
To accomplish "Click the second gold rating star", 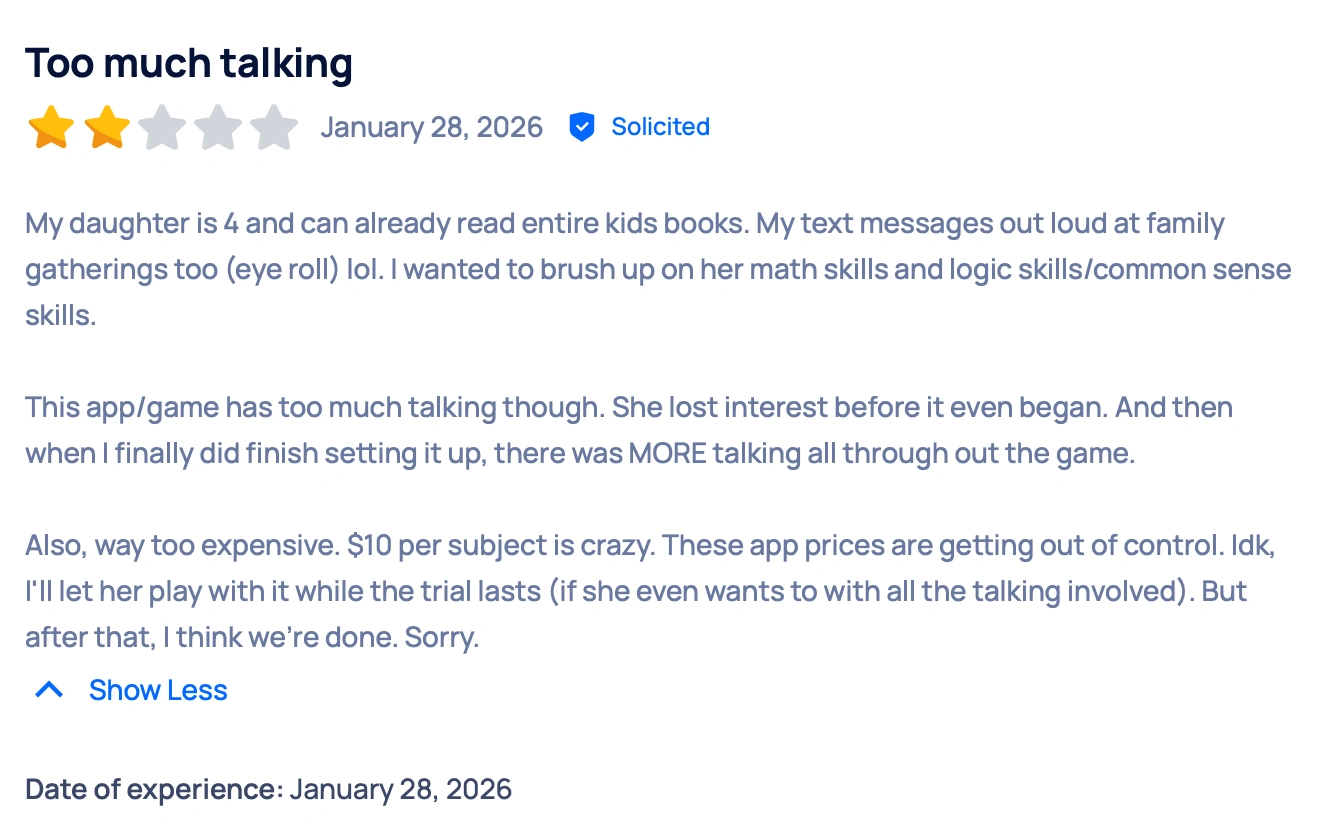I will tap(107, 128).
